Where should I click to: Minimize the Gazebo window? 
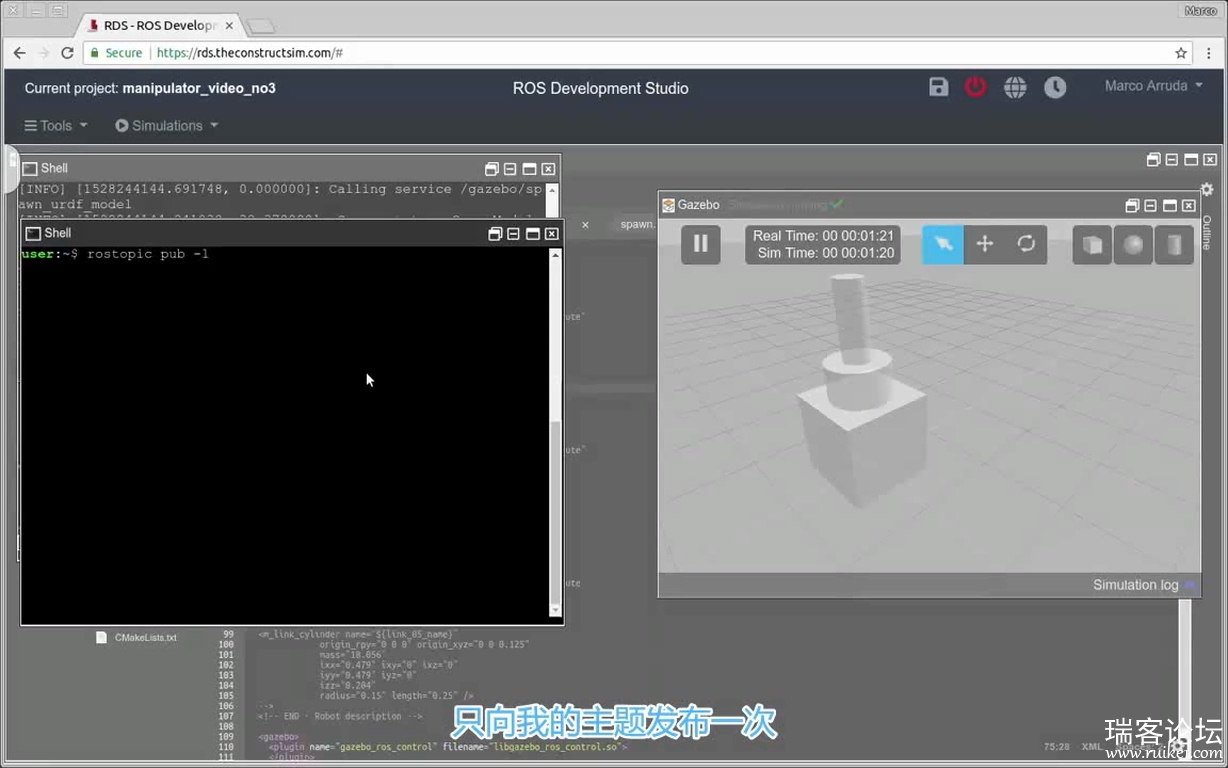(x=1151, y=205)
